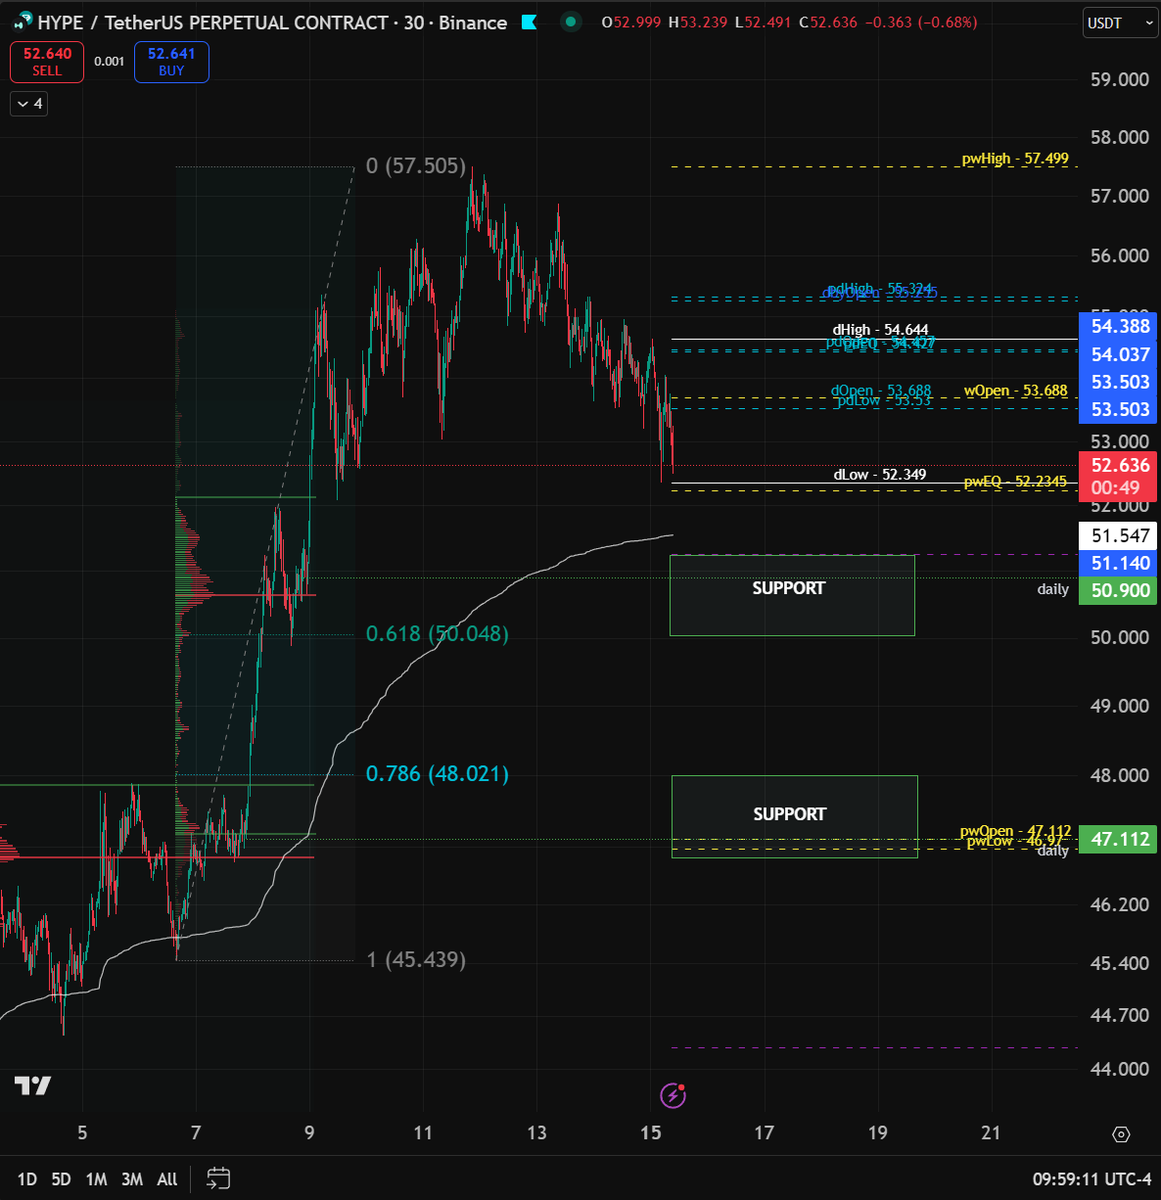Click the high value H53.239 in header
The height and width of the screenshot is (1200, 1161).
tap(698, 22)
